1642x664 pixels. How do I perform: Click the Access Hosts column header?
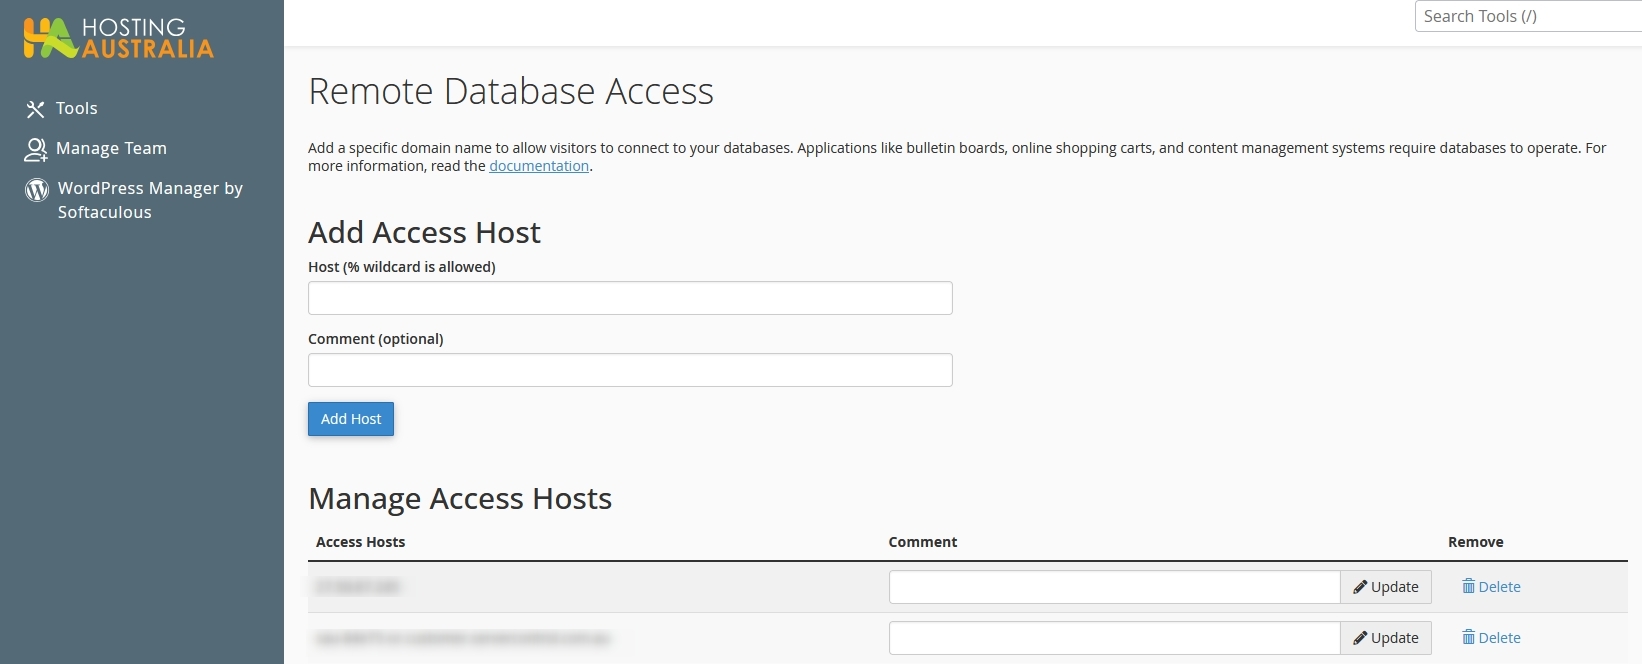[360, 542]
